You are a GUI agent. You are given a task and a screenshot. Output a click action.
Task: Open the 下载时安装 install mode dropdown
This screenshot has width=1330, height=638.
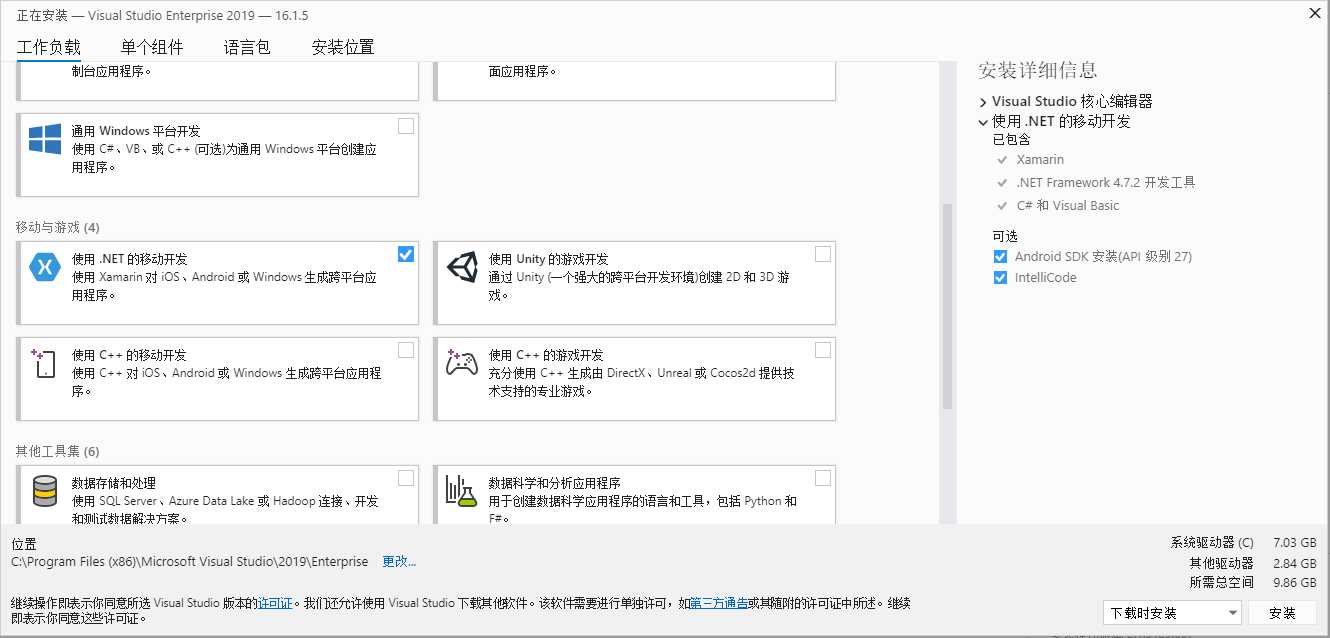(1173, 613)
